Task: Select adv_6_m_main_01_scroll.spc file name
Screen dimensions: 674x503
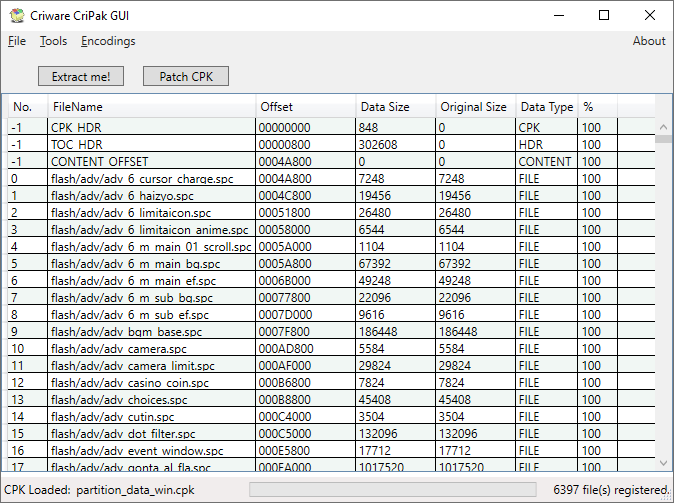Action: pos(151,246)
